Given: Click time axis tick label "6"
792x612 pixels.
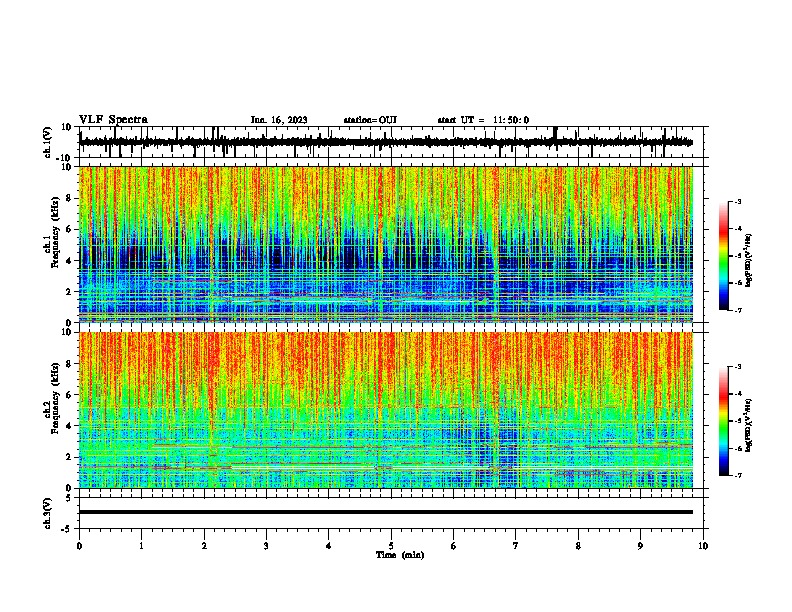Looking at the screenshot, I should pyautogui.click(x=454, y=546).
